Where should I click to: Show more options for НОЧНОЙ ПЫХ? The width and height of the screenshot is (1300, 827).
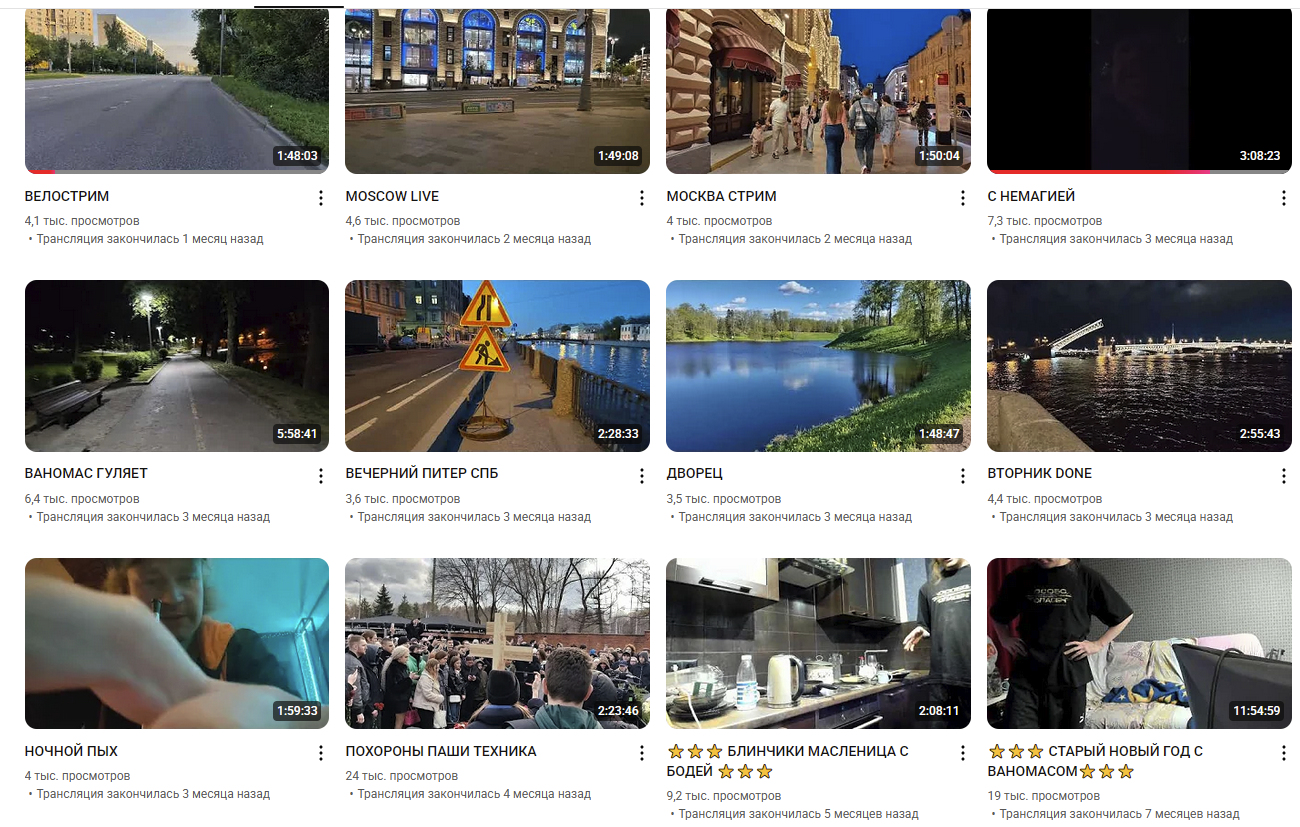click(x=321, y=753)
